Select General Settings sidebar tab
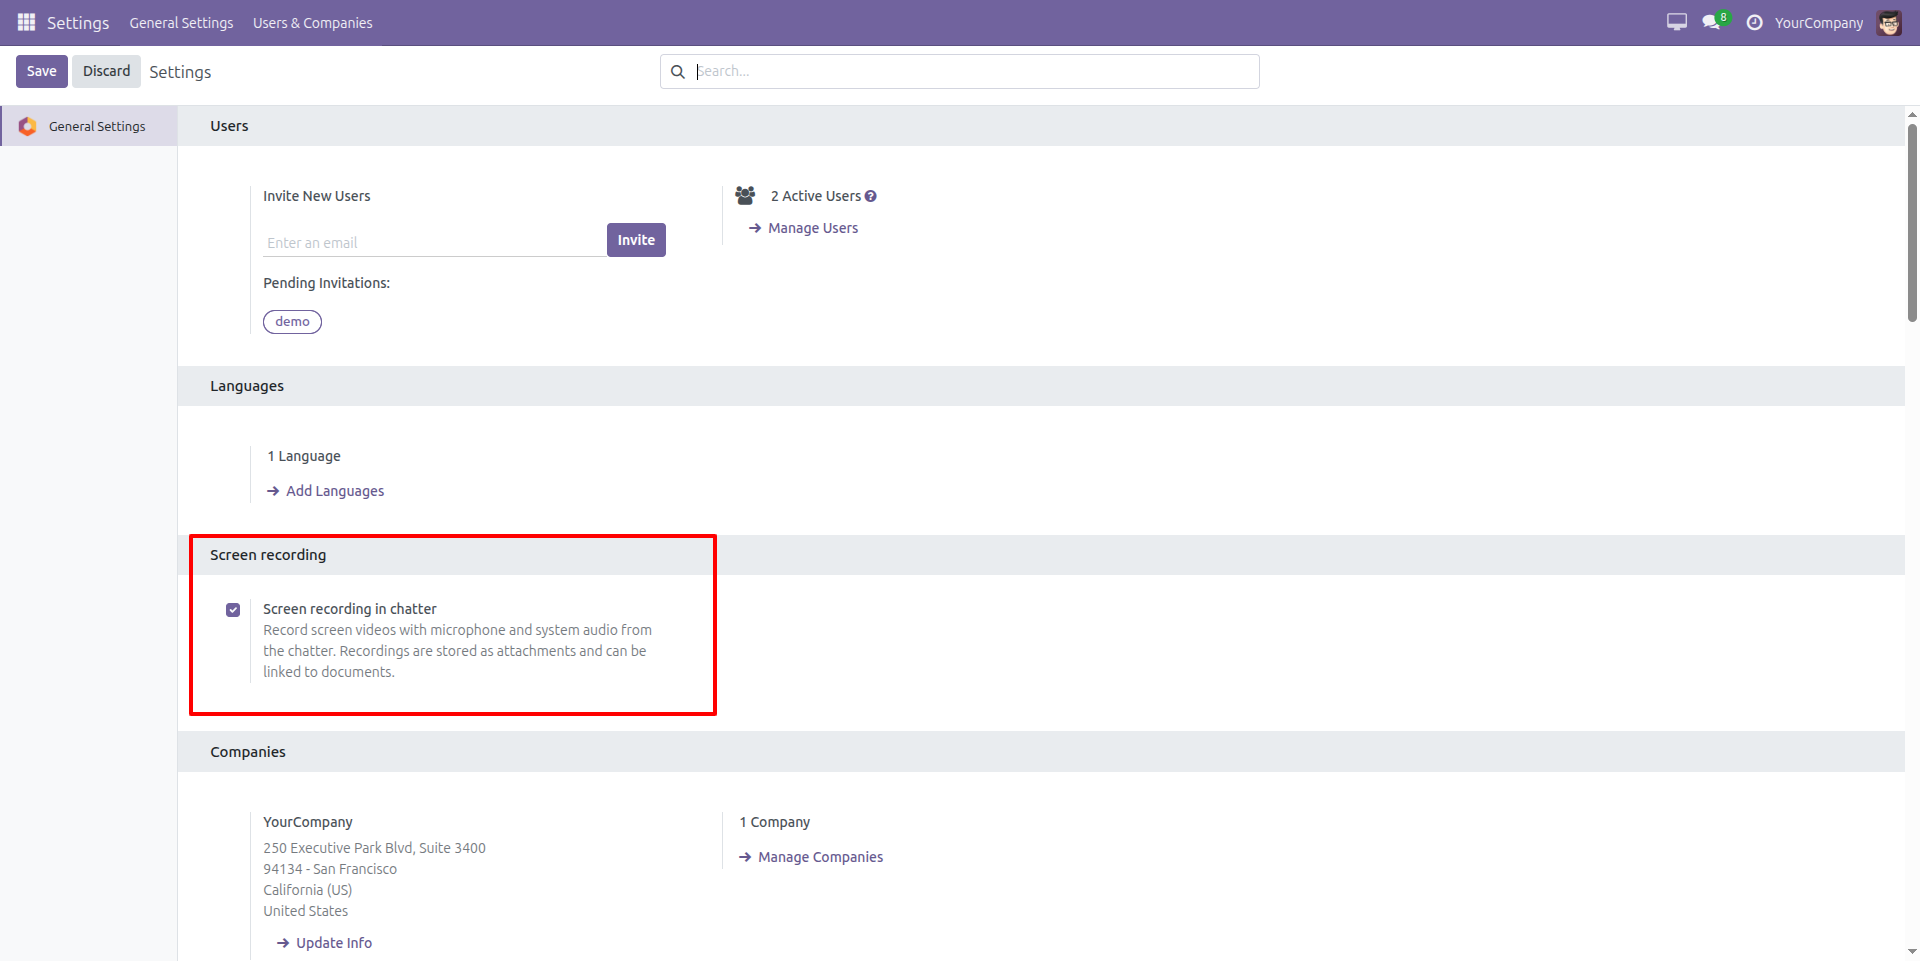Image resolution: width=1920 pixels, height=961 pixels. tap(89, 126)
